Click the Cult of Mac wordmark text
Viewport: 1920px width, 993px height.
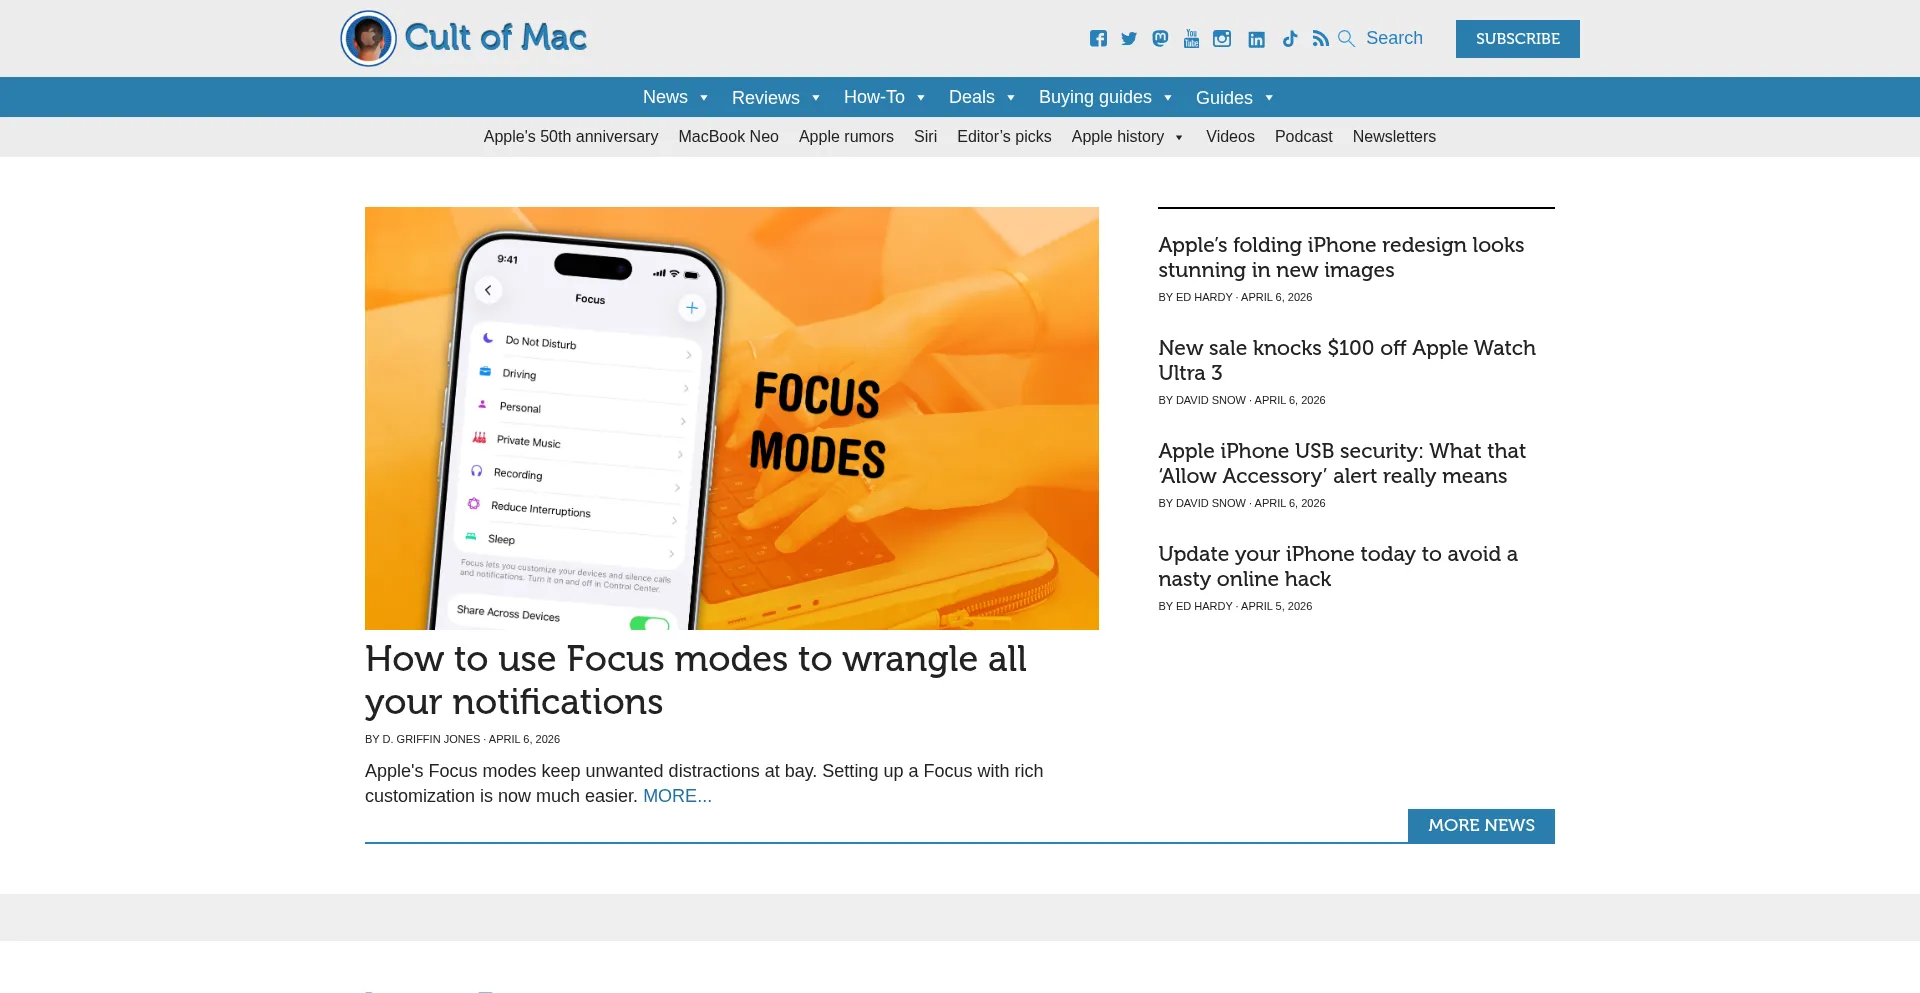[495, 38]
